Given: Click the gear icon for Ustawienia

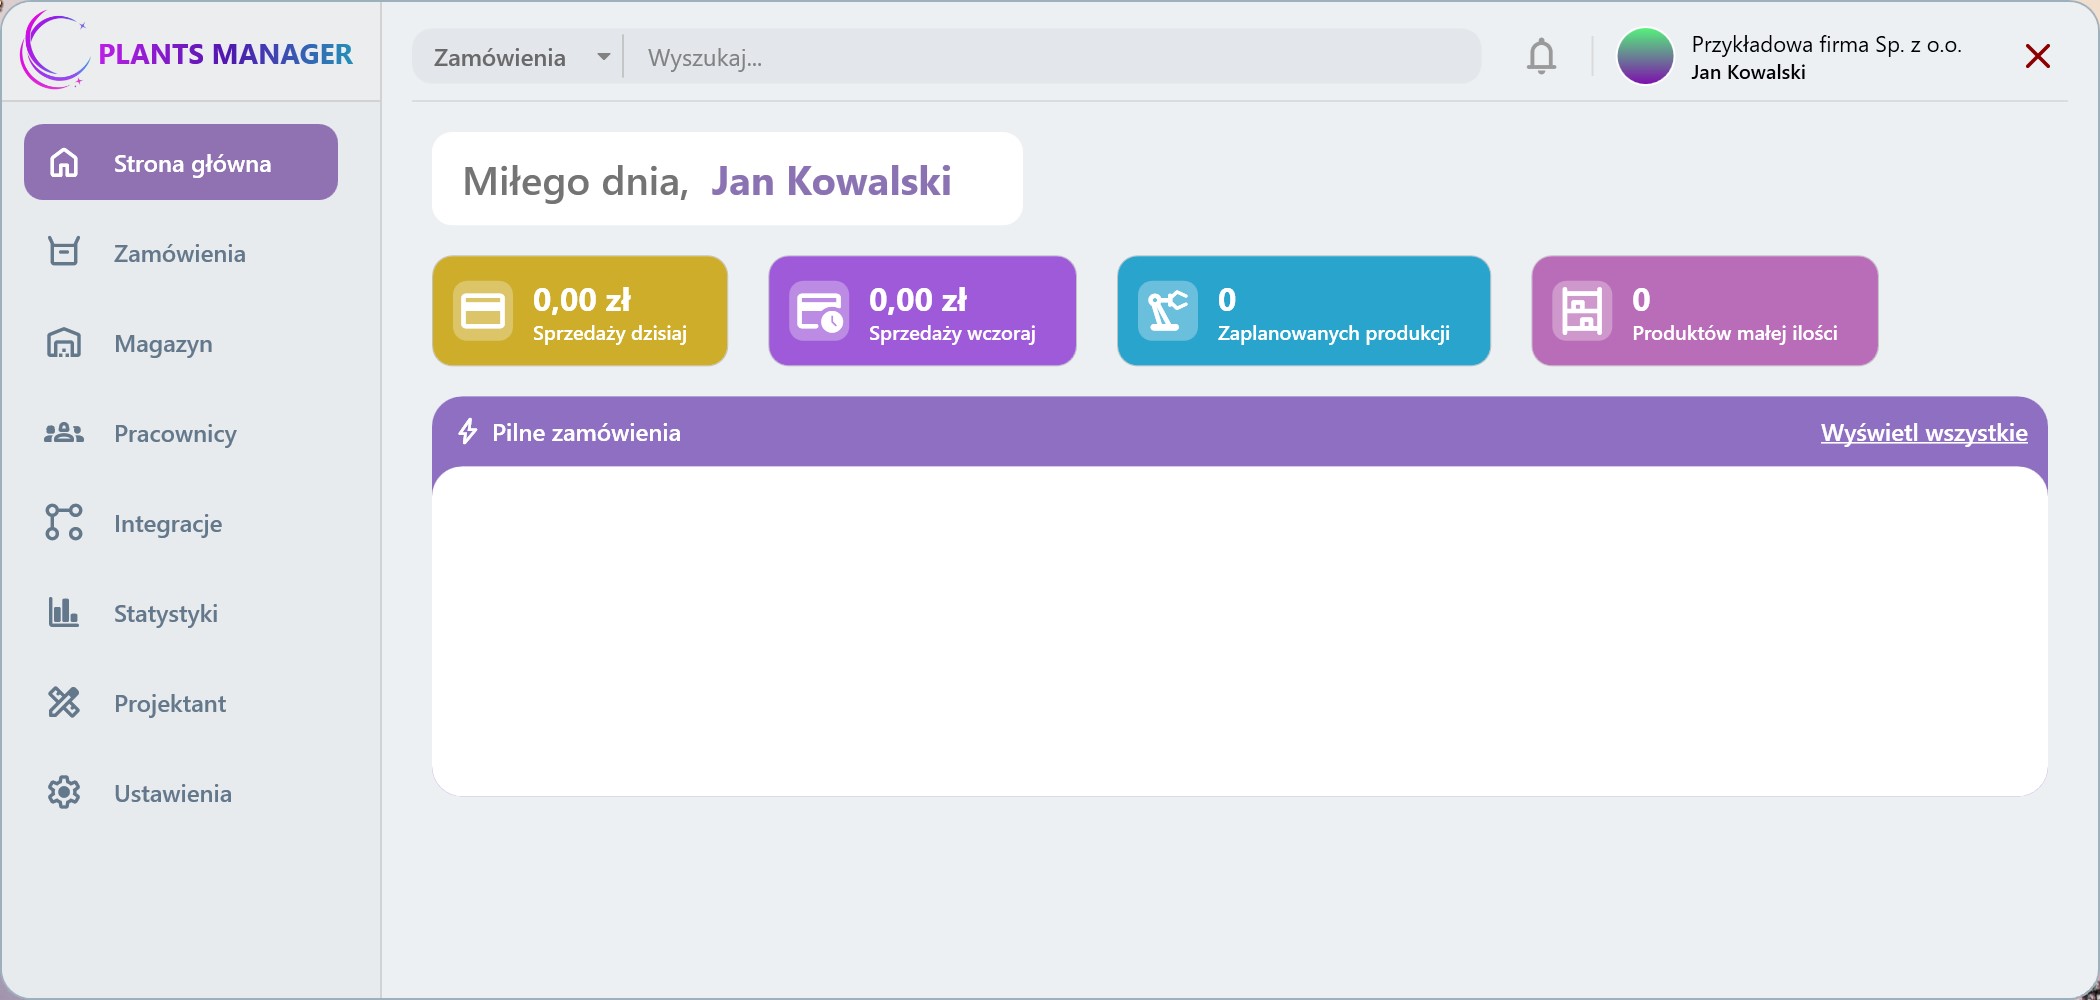Looking at the screenshot, I should tap(64, 793).
